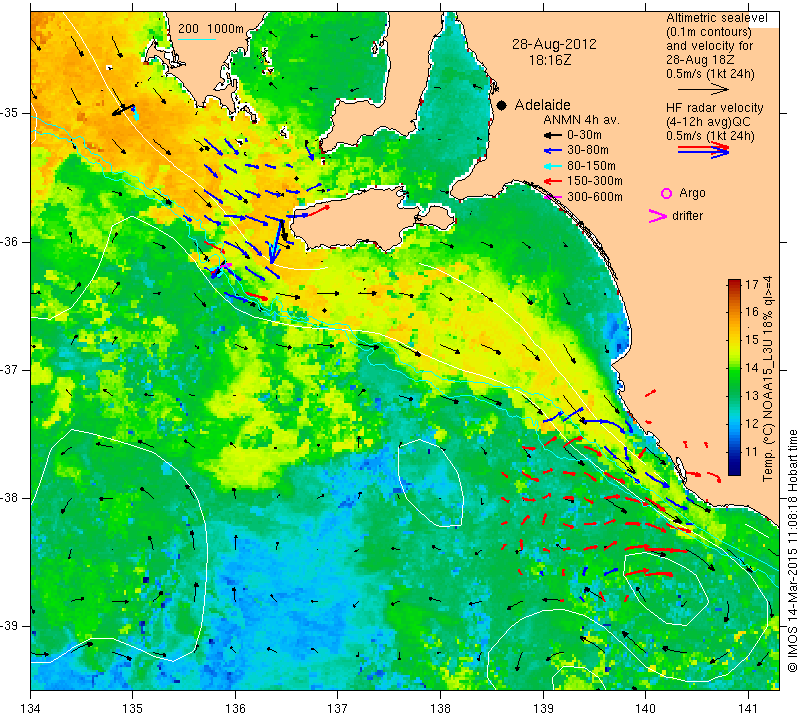Click the '18:16Z' time text
This screenshot has width=800, height=720.
click(x=550, y=60)
